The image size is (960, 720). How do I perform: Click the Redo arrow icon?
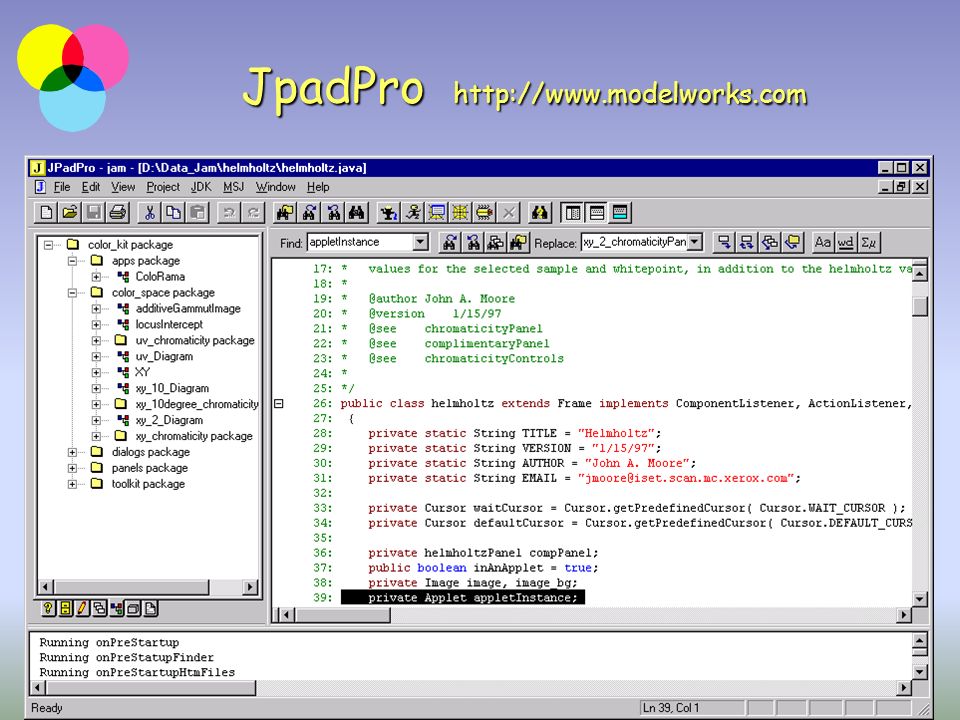pyautogui.click(x=253, y=212)
